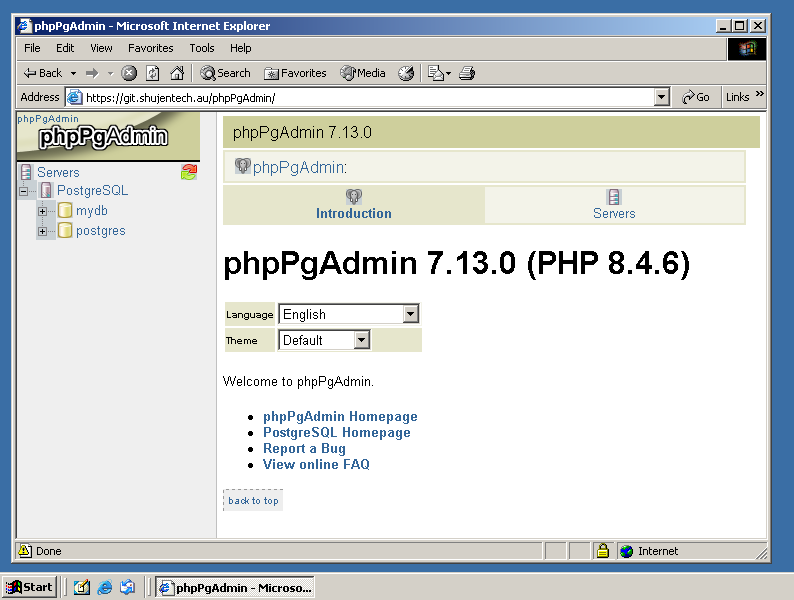Click the phpPgAdmin breadcrumb link
Image resolution: width=794 pixels, height=600 pixels.
pos(300,168)
